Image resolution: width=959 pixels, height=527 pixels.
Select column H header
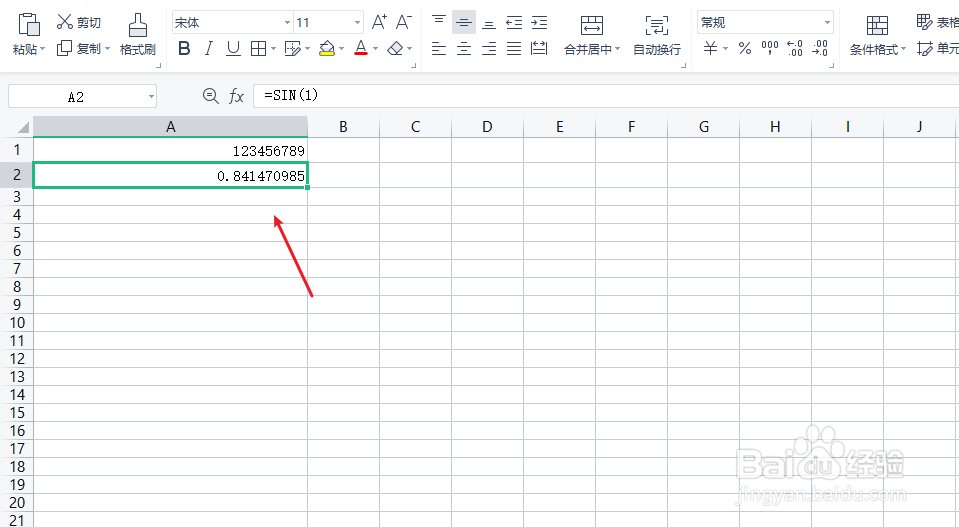(x=775, y=127)
